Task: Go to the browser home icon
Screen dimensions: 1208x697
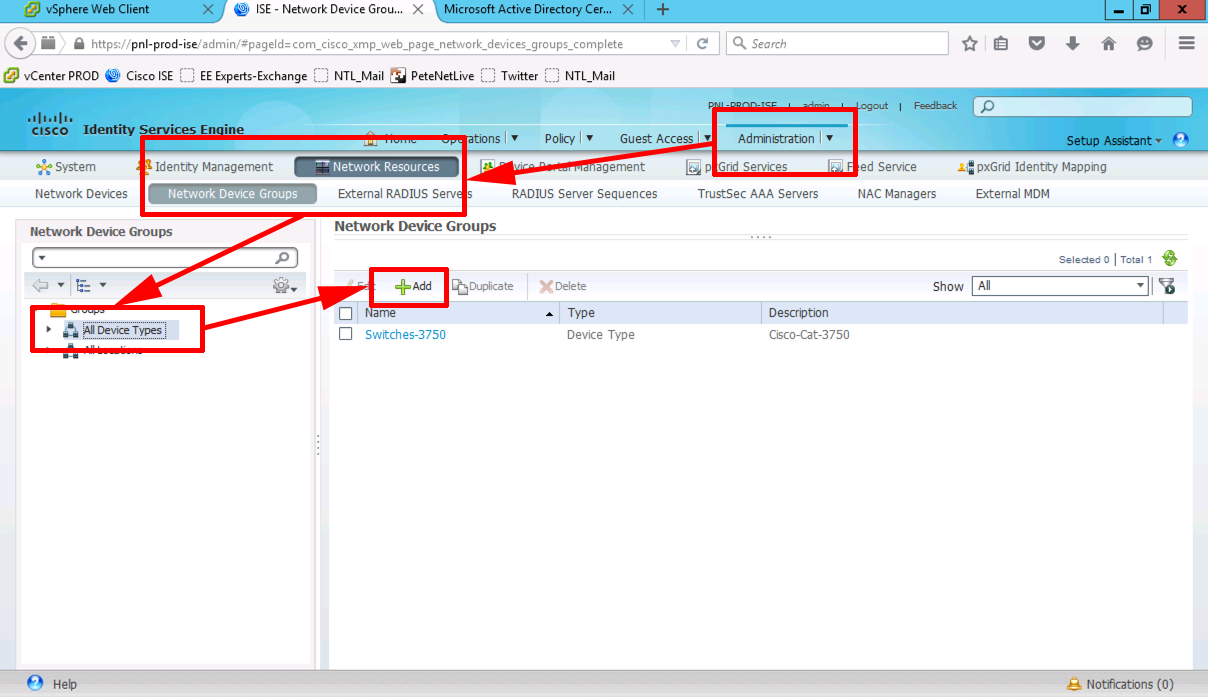Action: click(1108, 44)
